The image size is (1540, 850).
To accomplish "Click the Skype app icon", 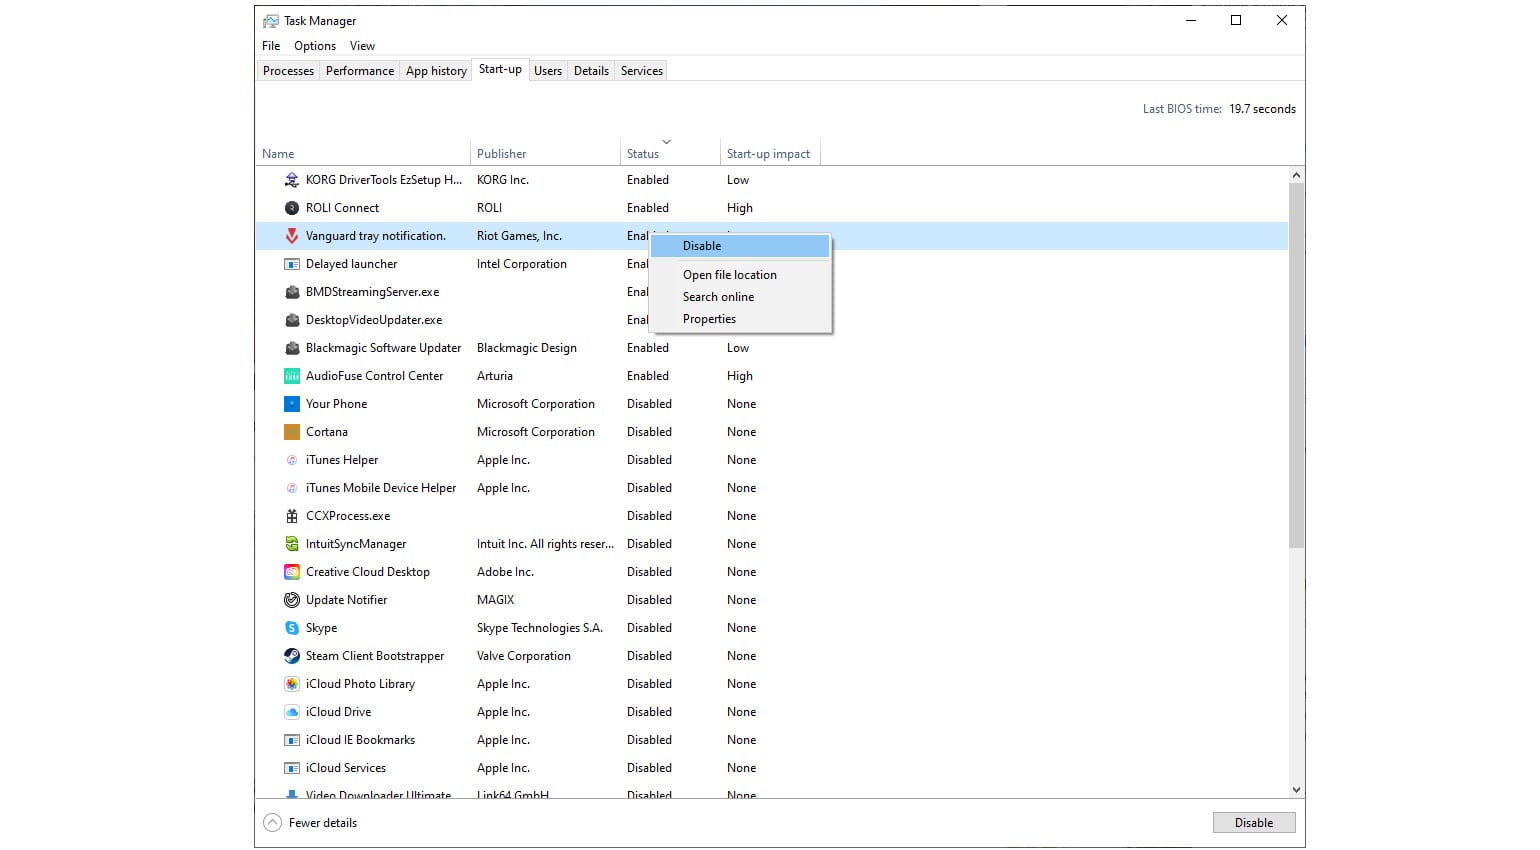I will [x=292, y=628].
